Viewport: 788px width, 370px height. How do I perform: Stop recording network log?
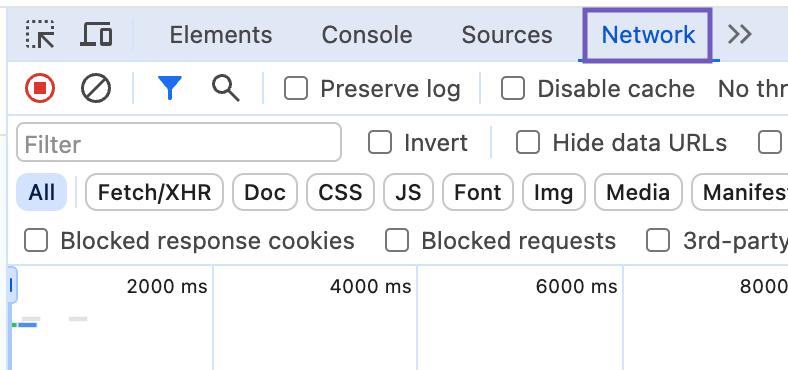point(40,88)
